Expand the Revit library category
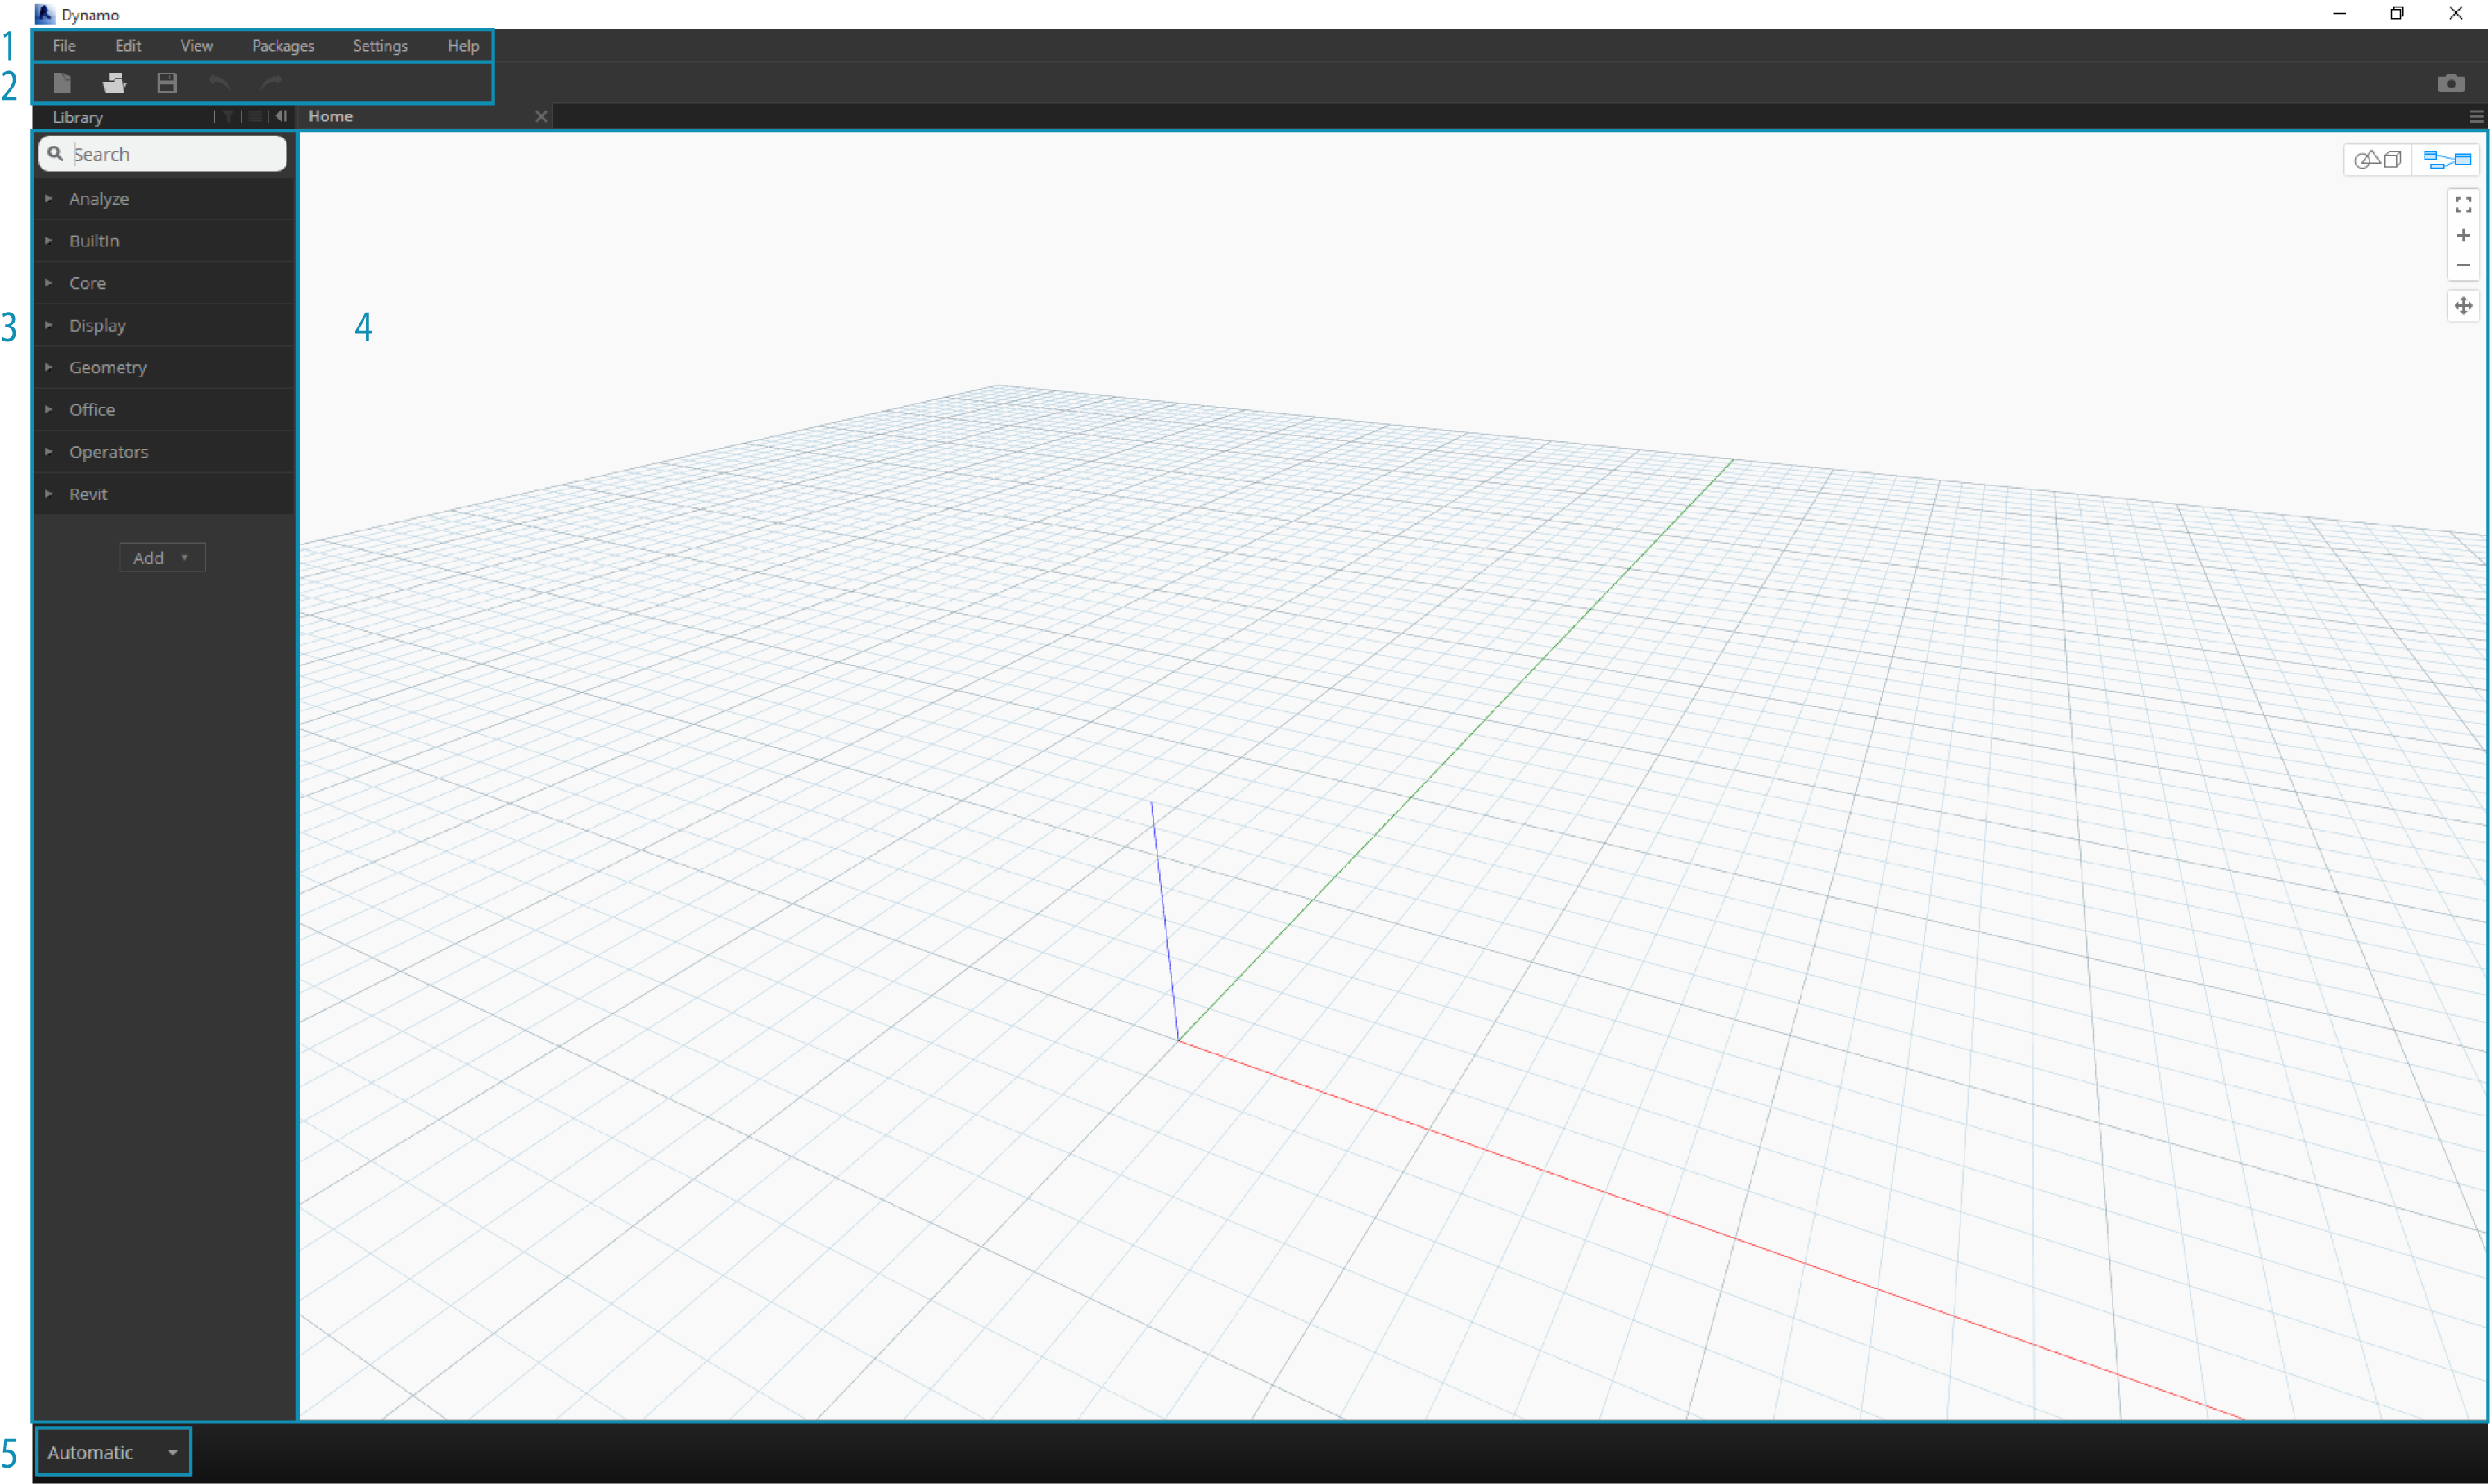2490x1484 pixels. point(47,493)
